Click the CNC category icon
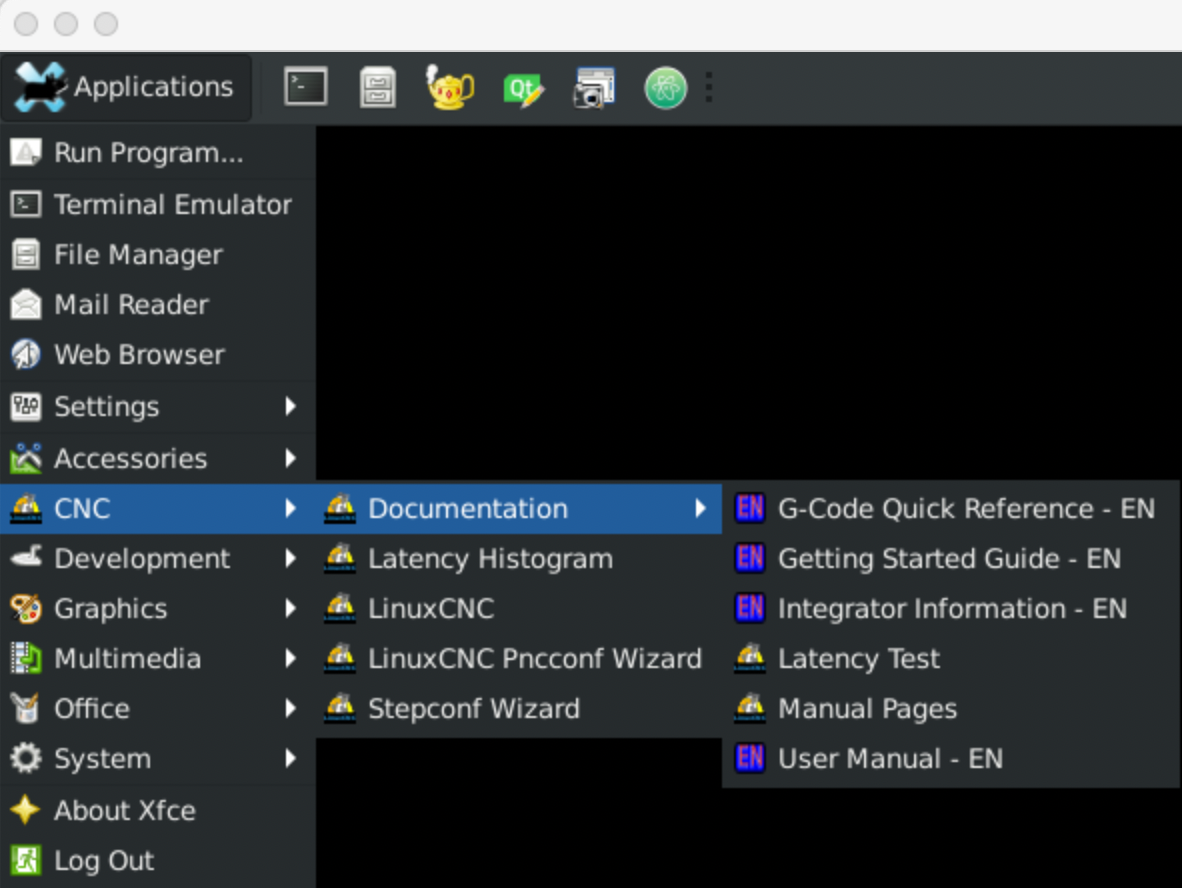The width and height of the screenshot is (1182, 888). coord(26,509)
